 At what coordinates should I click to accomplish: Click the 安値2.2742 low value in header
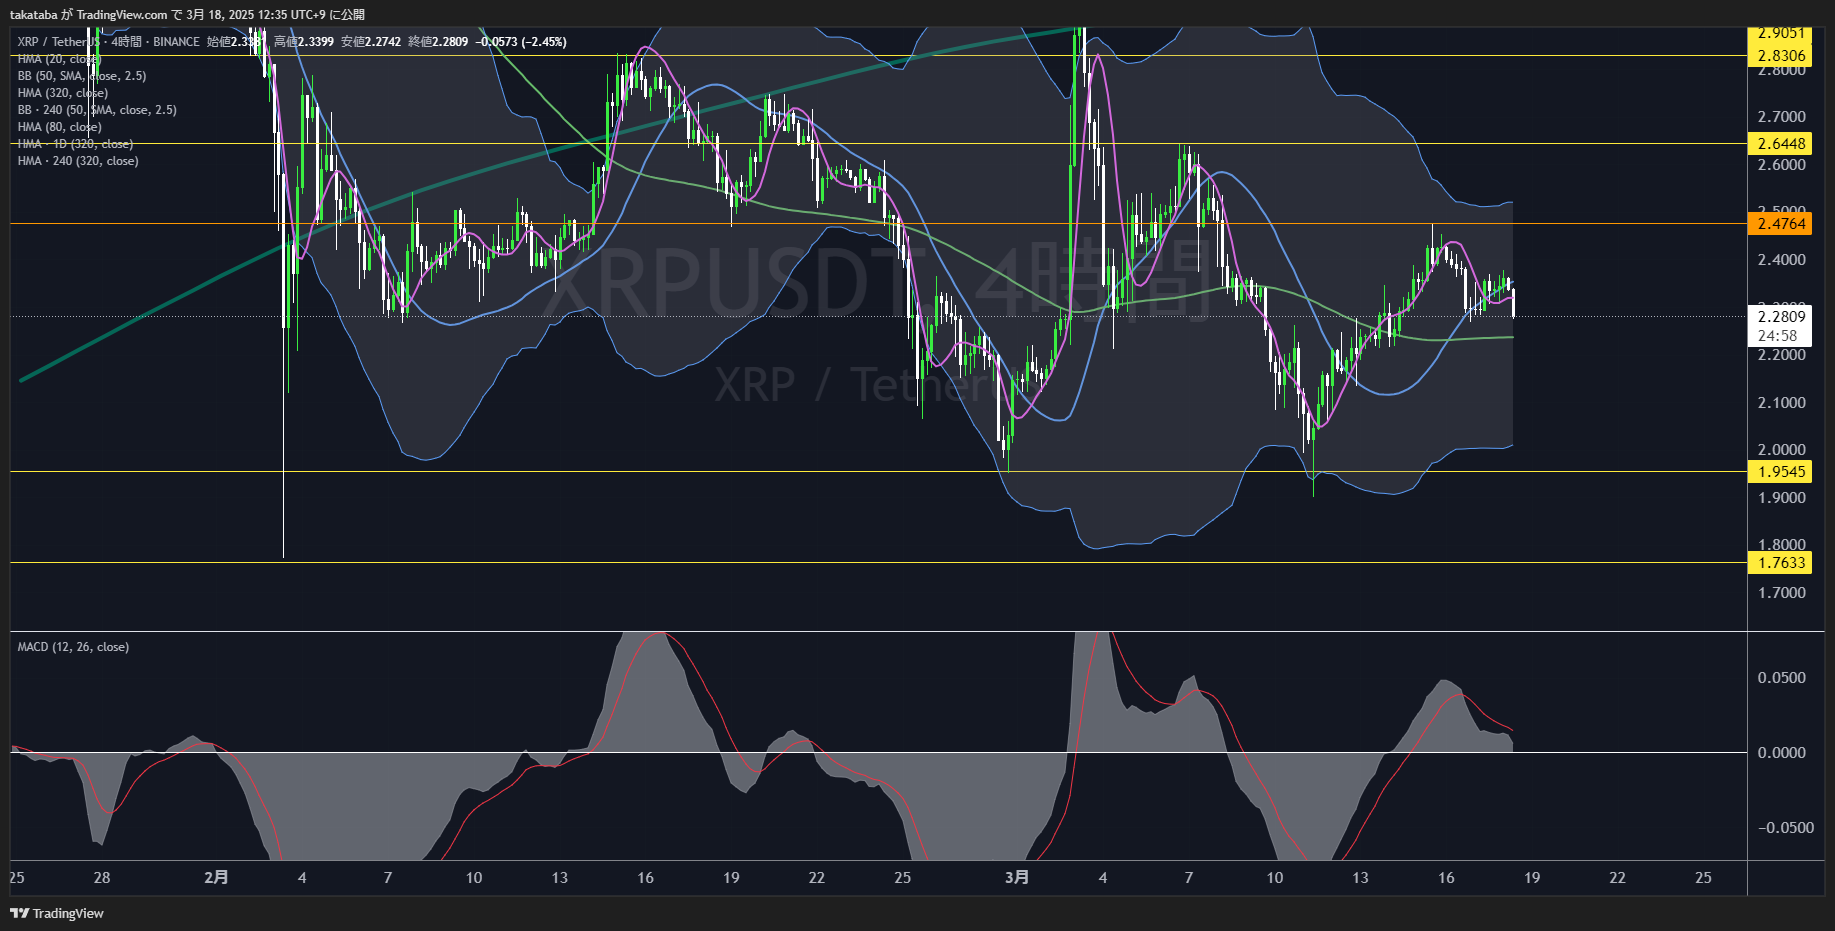coord(371,42)
